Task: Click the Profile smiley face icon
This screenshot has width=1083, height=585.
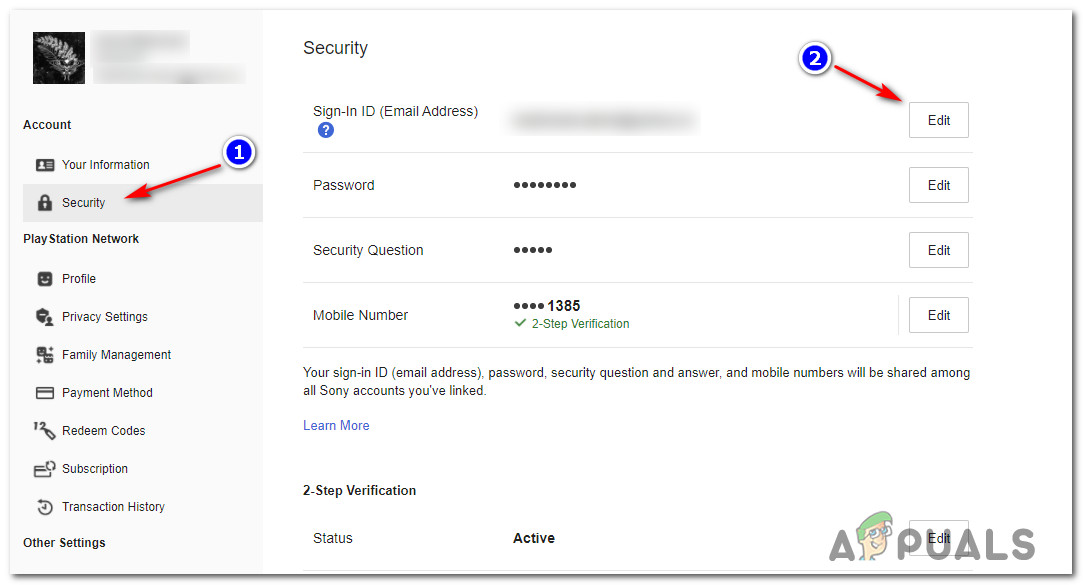Action: tap(45, 279)
